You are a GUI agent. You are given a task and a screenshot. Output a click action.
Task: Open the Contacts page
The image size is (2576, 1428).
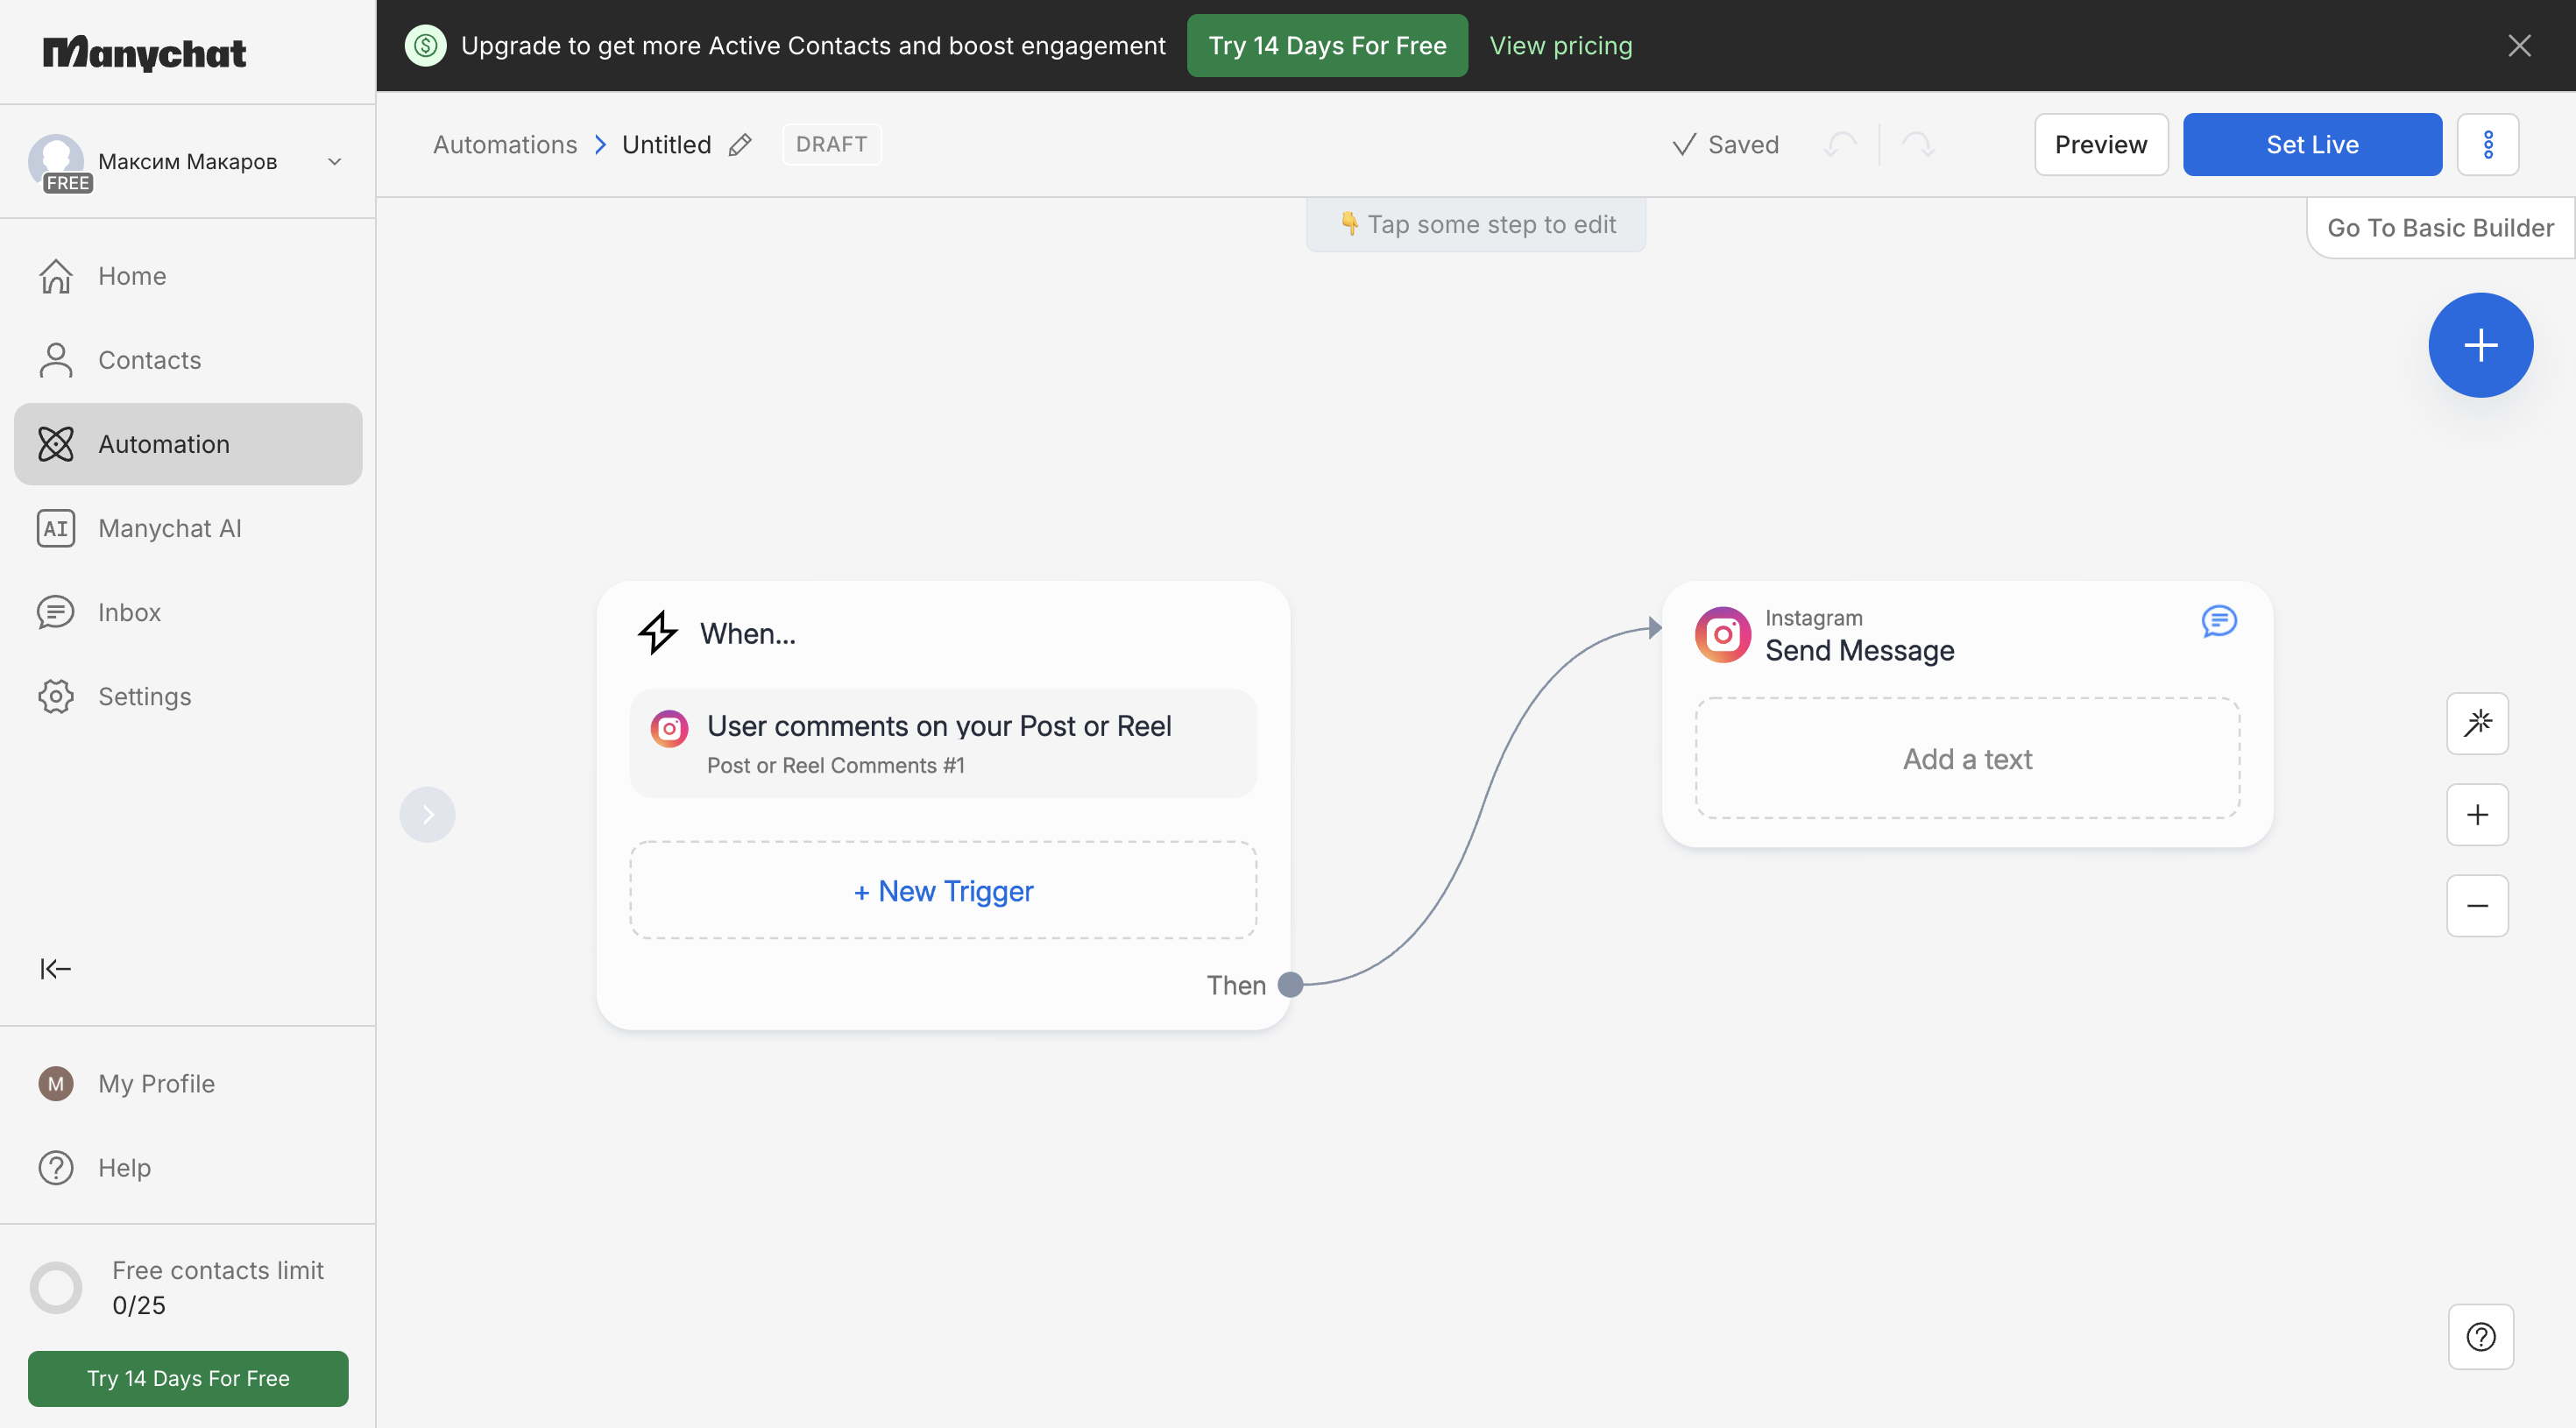coord(188,360)
